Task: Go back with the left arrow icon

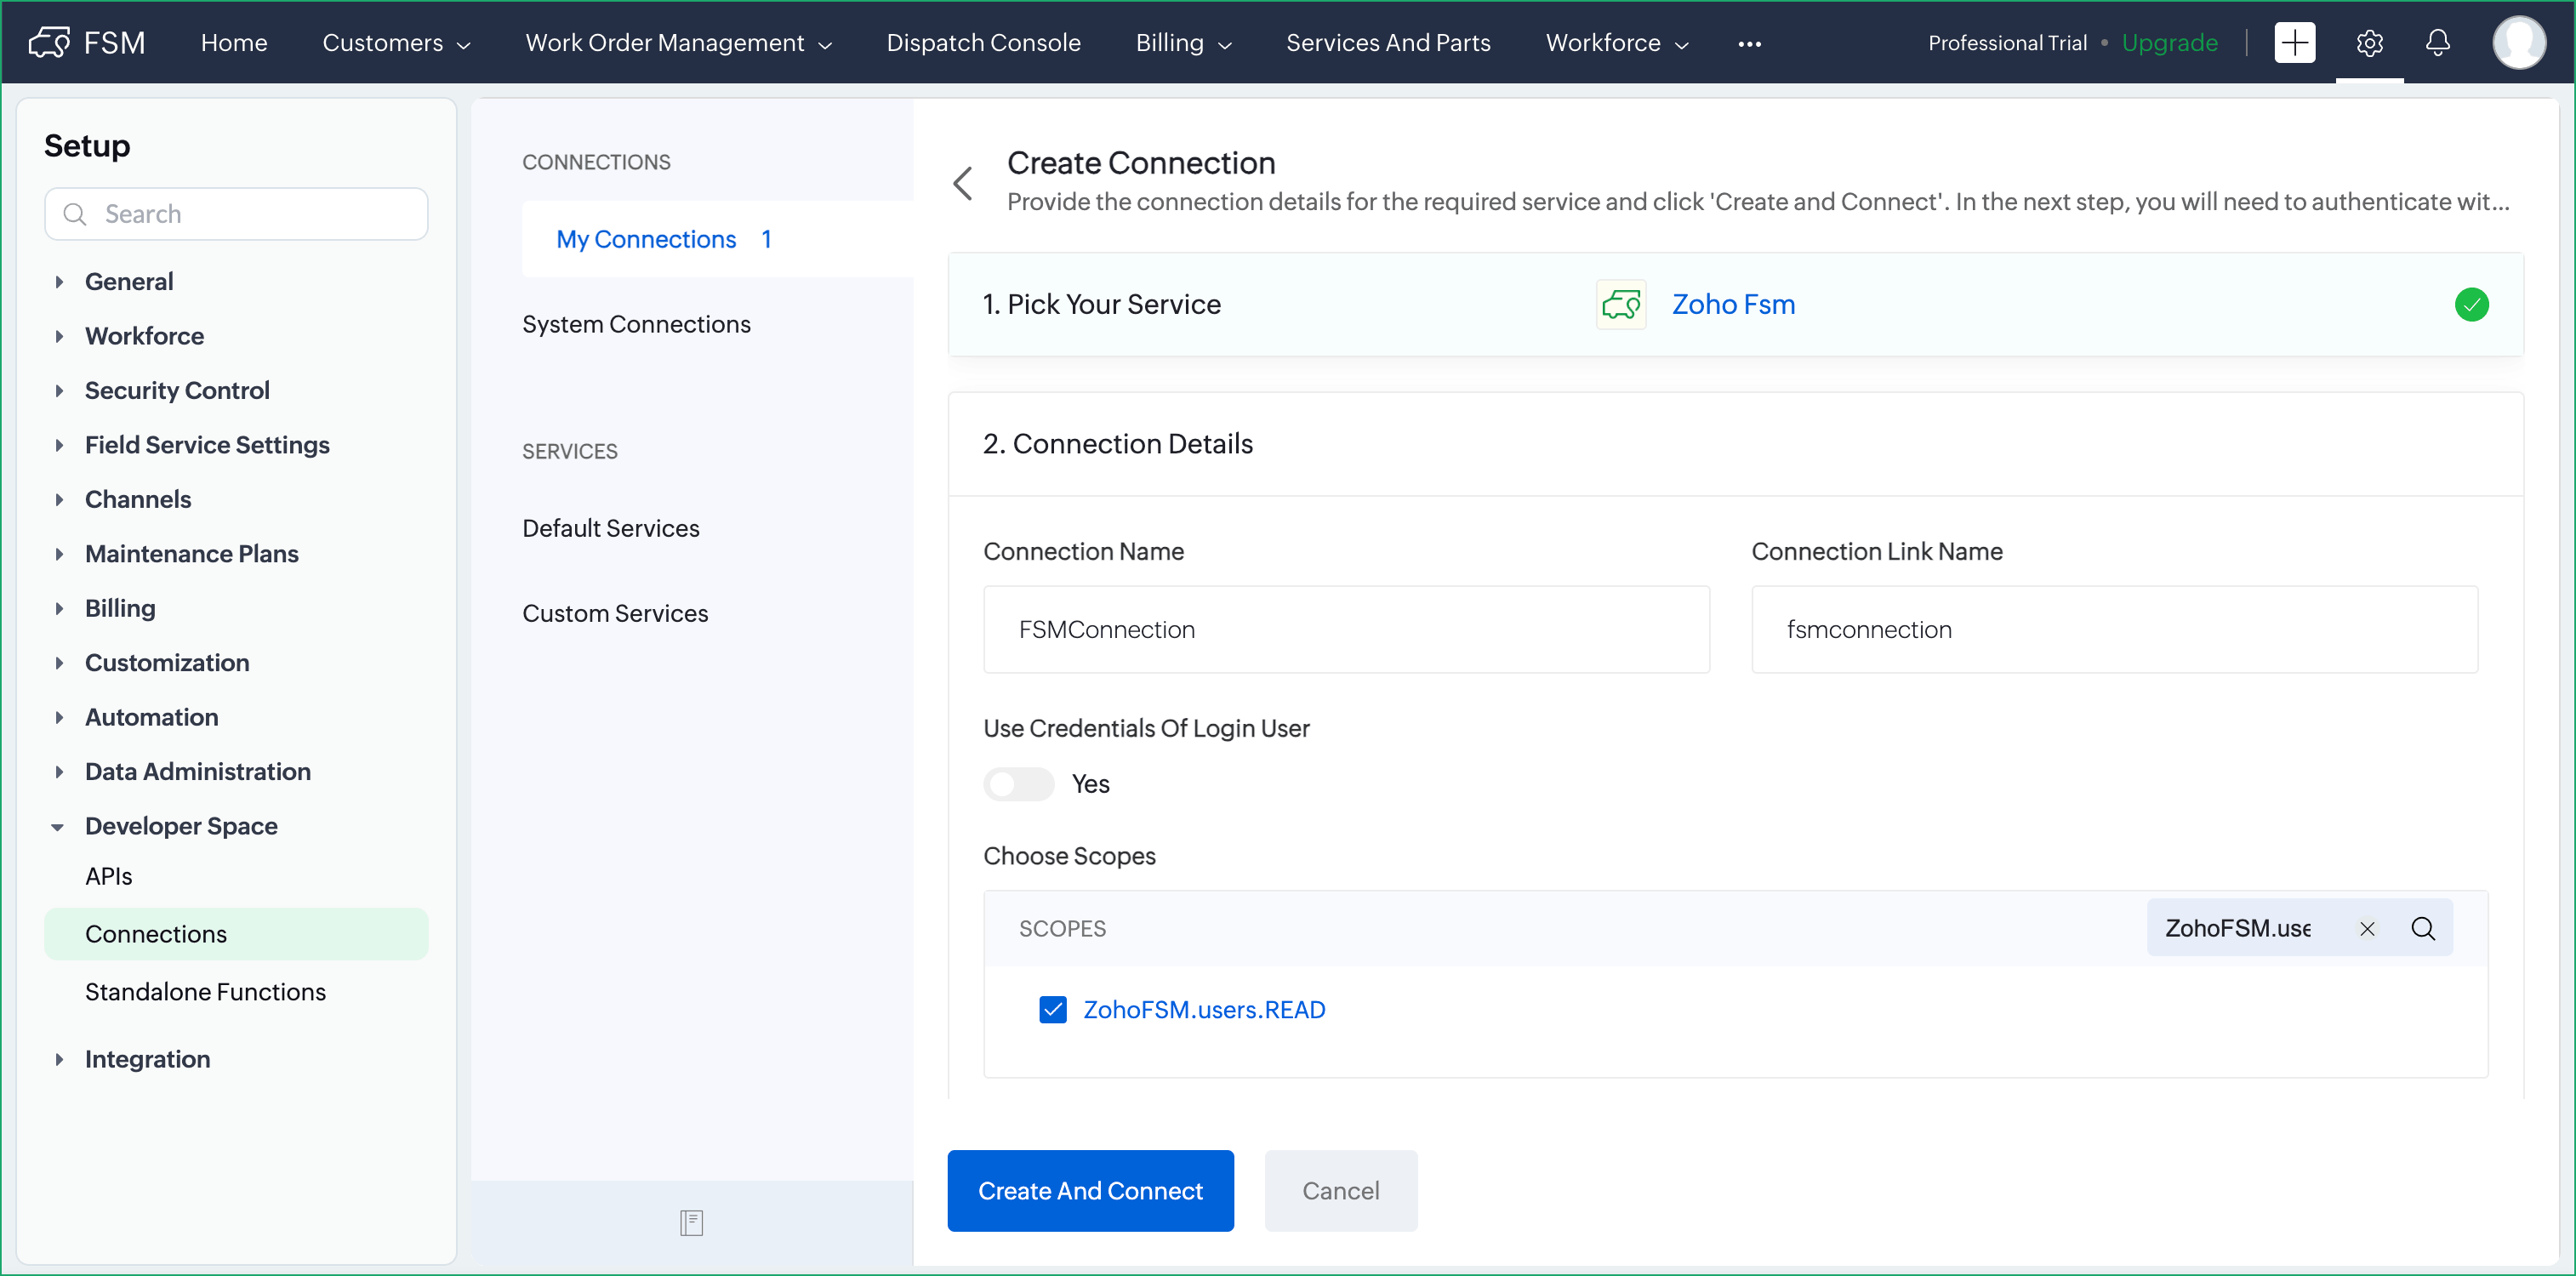Action: coord(963,183)
